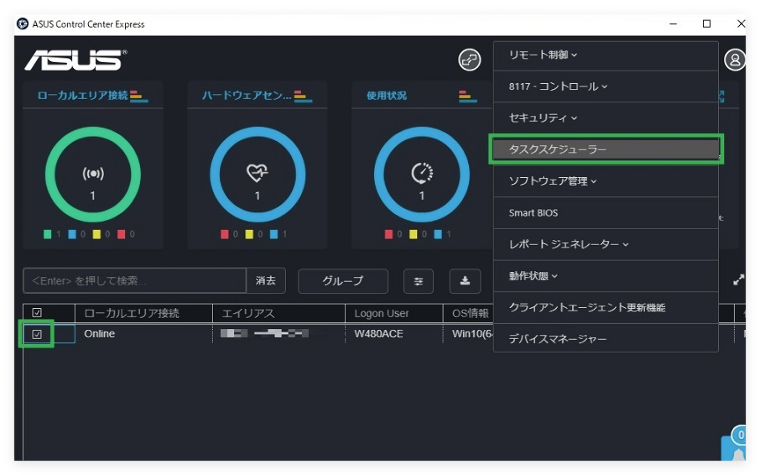
Task: Expand the 動作状態 submenu
Action: (x=606, y=276)
